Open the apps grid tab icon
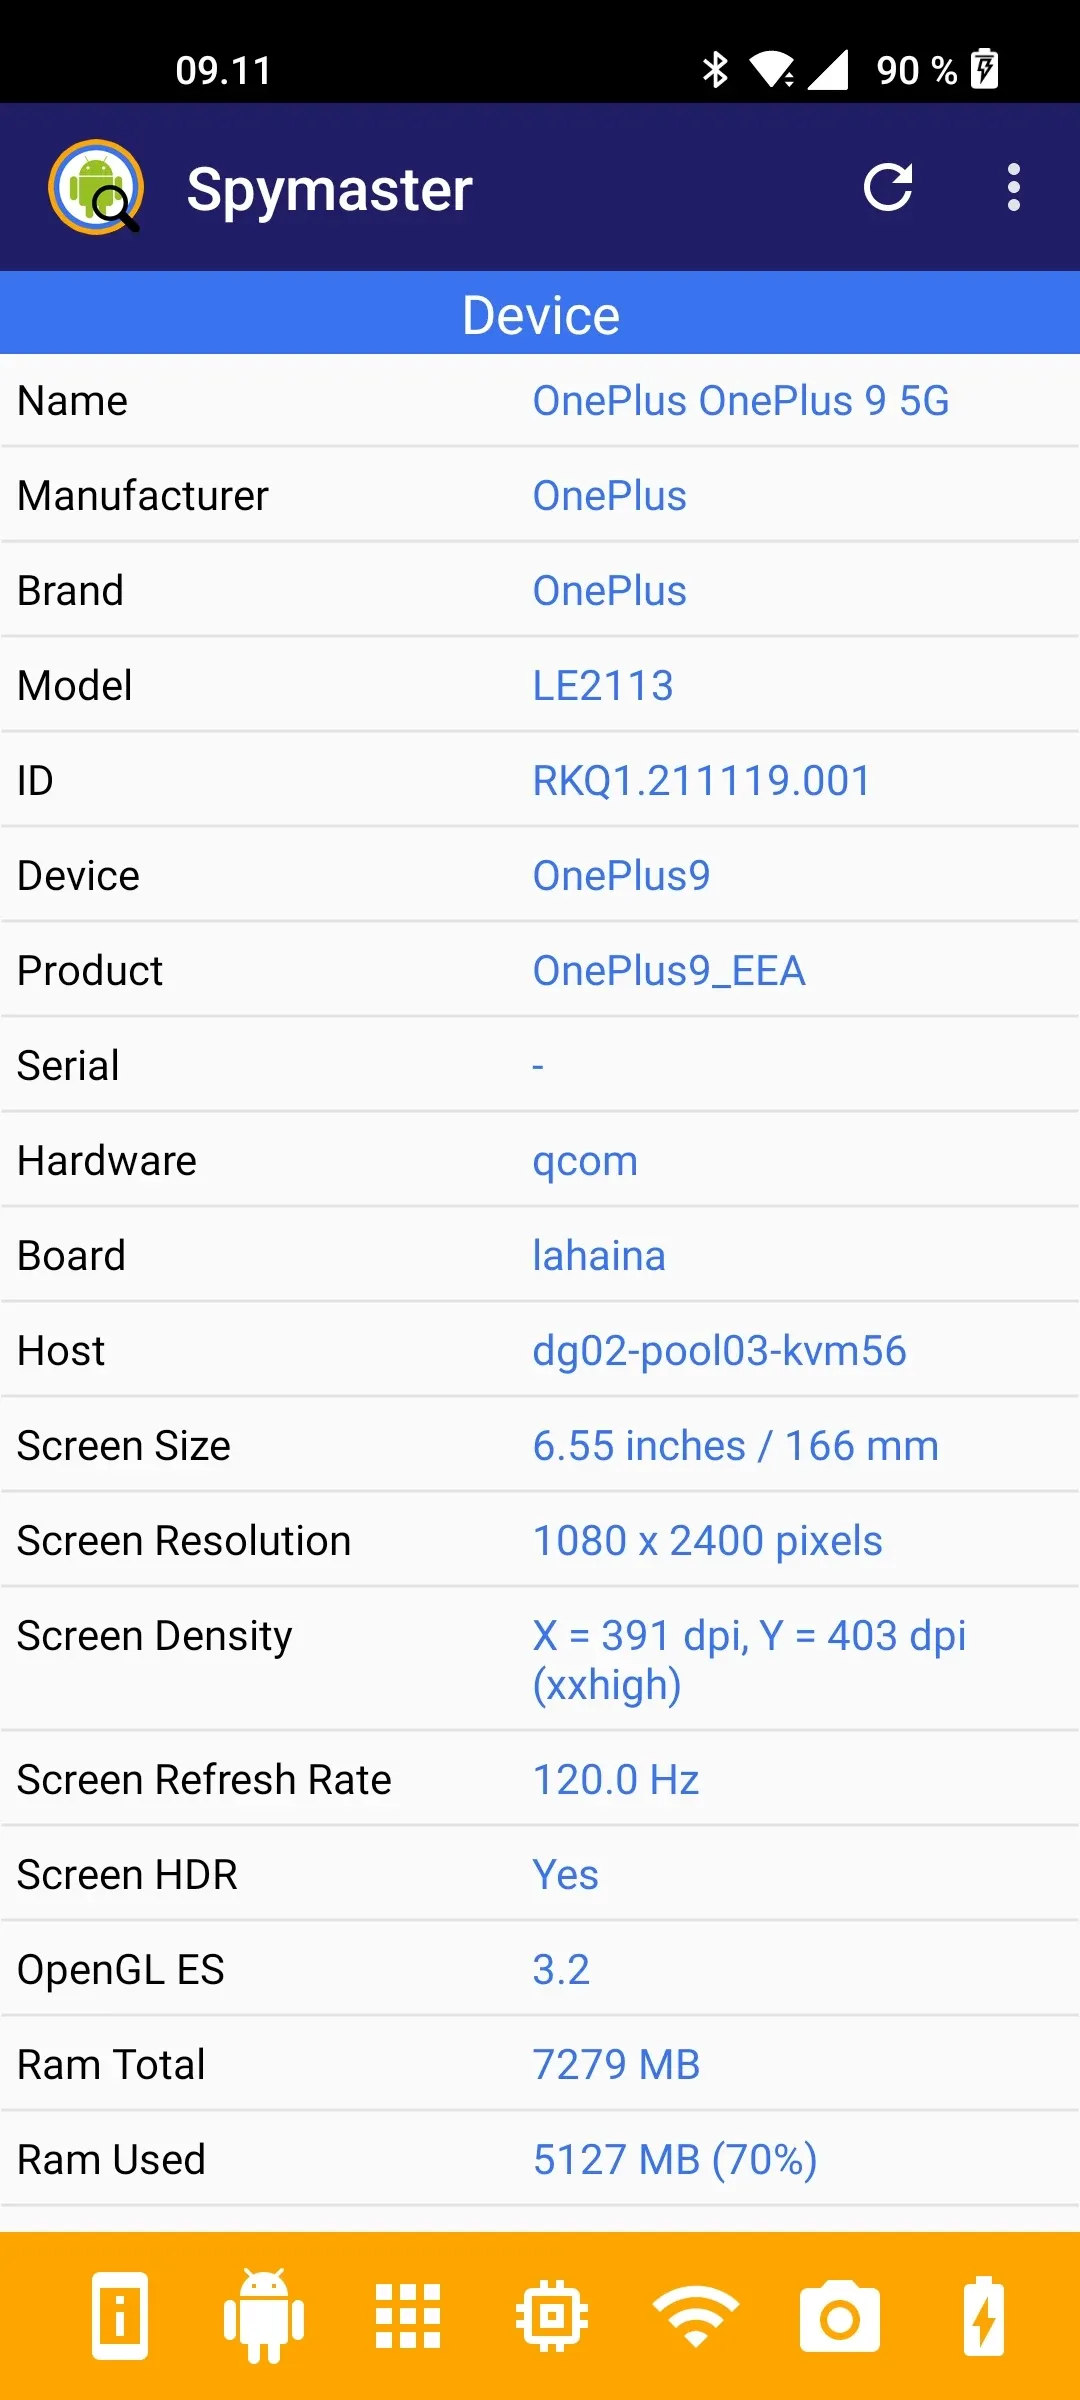 (408, 2316)
